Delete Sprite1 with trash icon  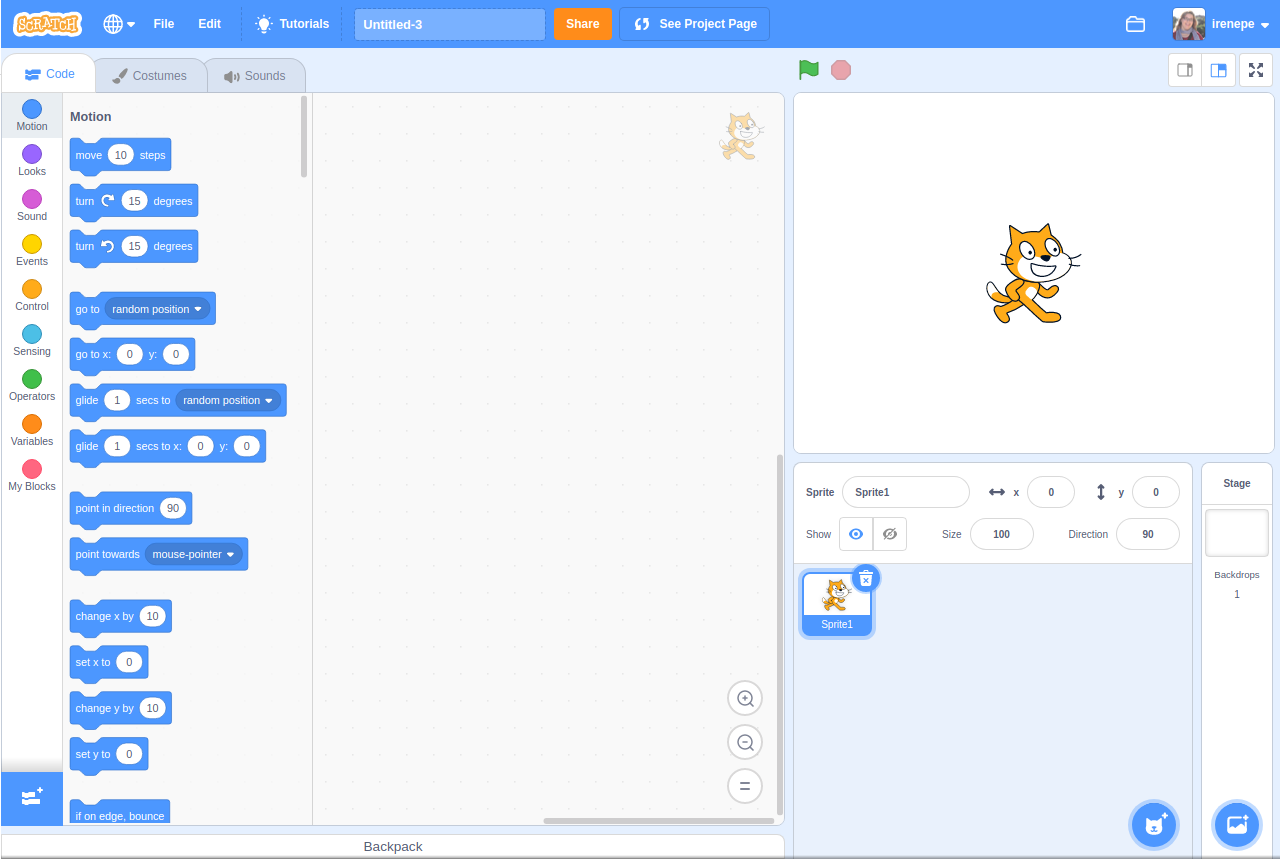[x=866, y=578]
